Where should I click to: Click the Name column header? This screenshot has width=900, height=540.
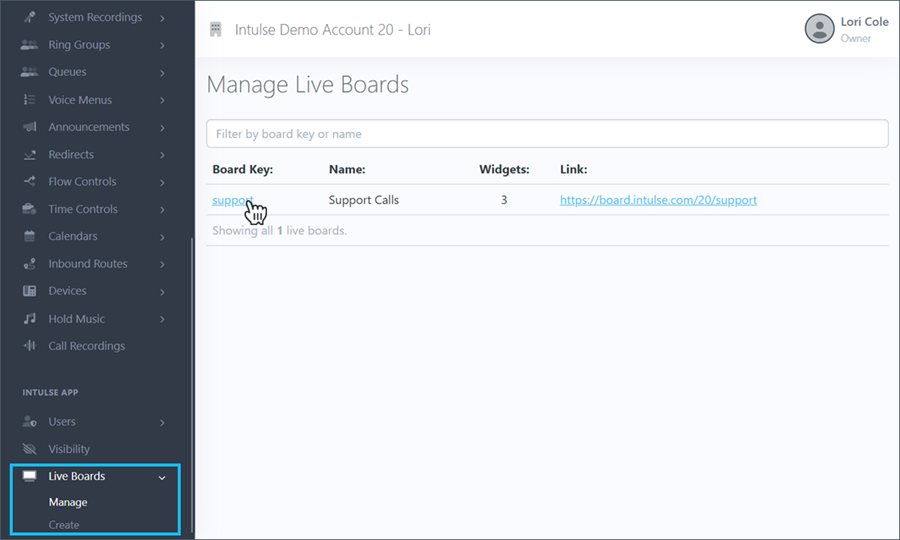pyautogui.click(x=347, y=169)
